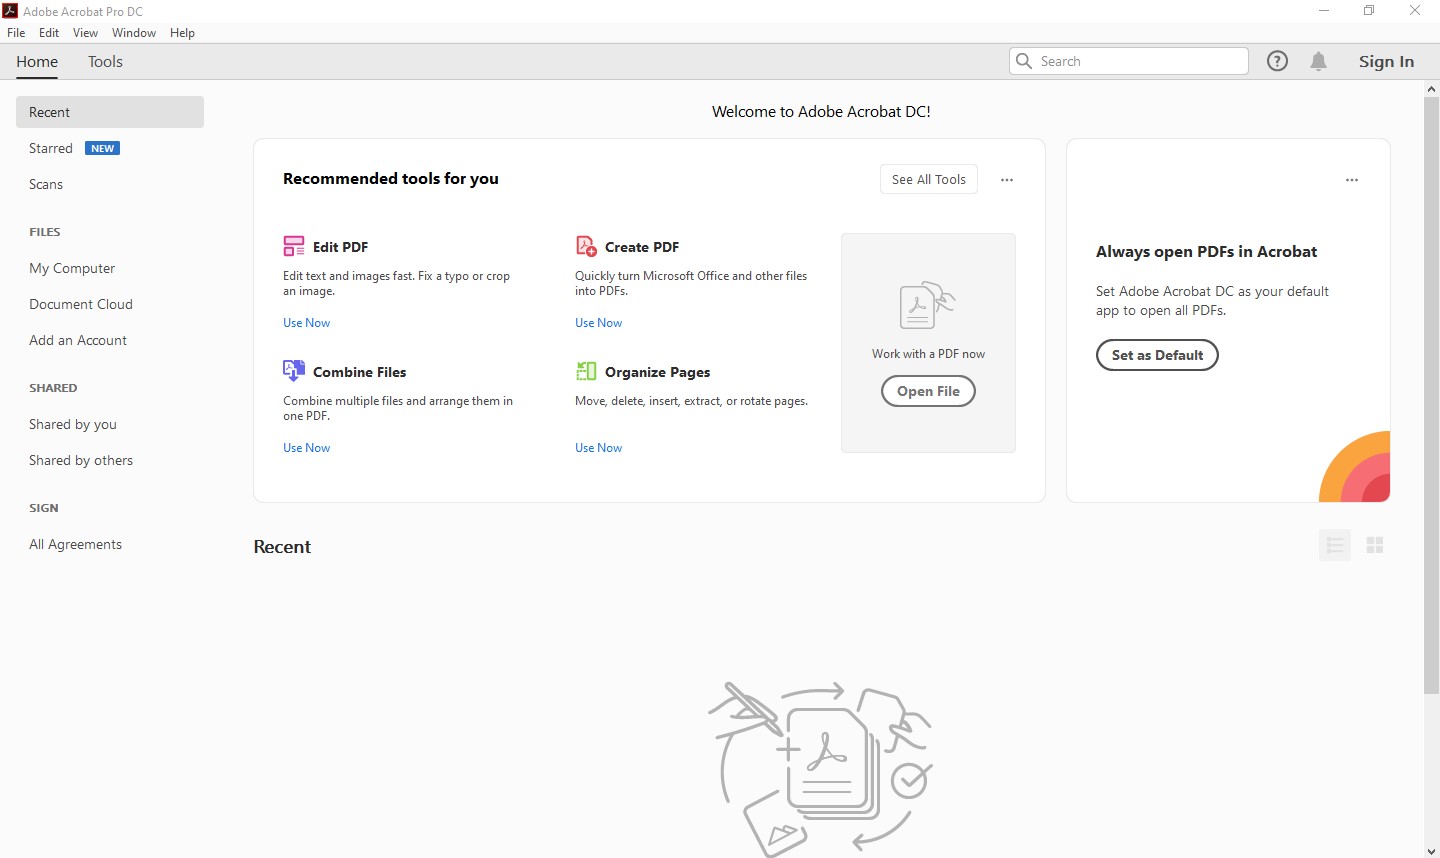Switch Recent files to grid view
1440x858 pixels.
[1375, 545]
